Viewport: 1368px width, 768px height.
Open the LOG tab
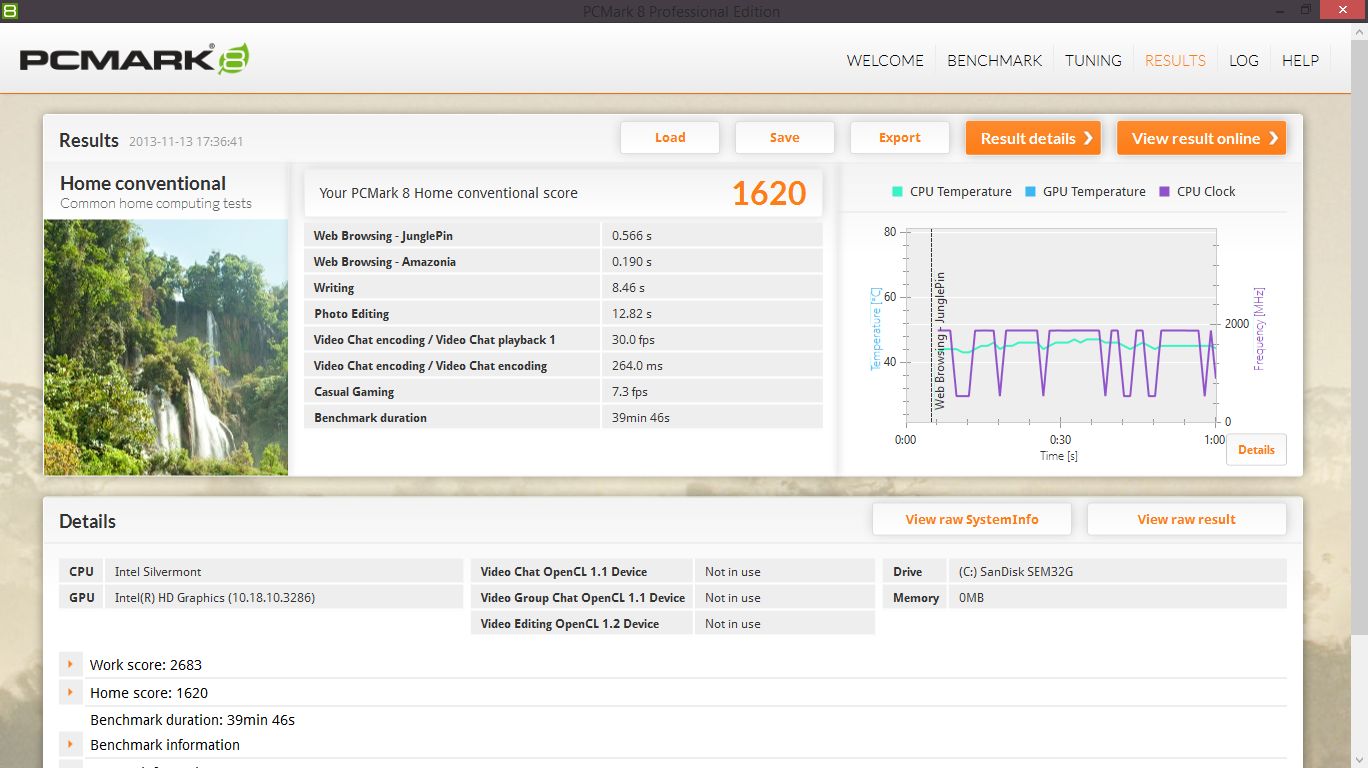click(1244, 60)
